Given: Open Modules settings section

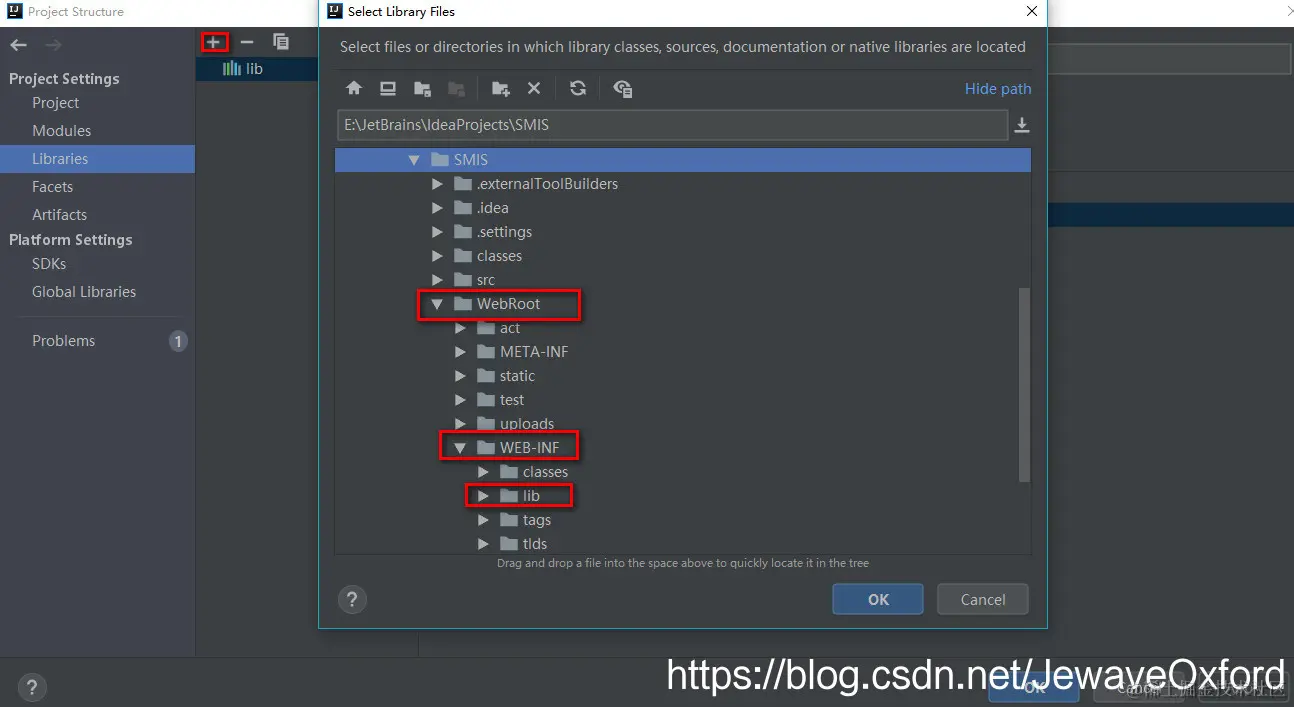Looking at the screenshot, I should click(x=61, y=131).
